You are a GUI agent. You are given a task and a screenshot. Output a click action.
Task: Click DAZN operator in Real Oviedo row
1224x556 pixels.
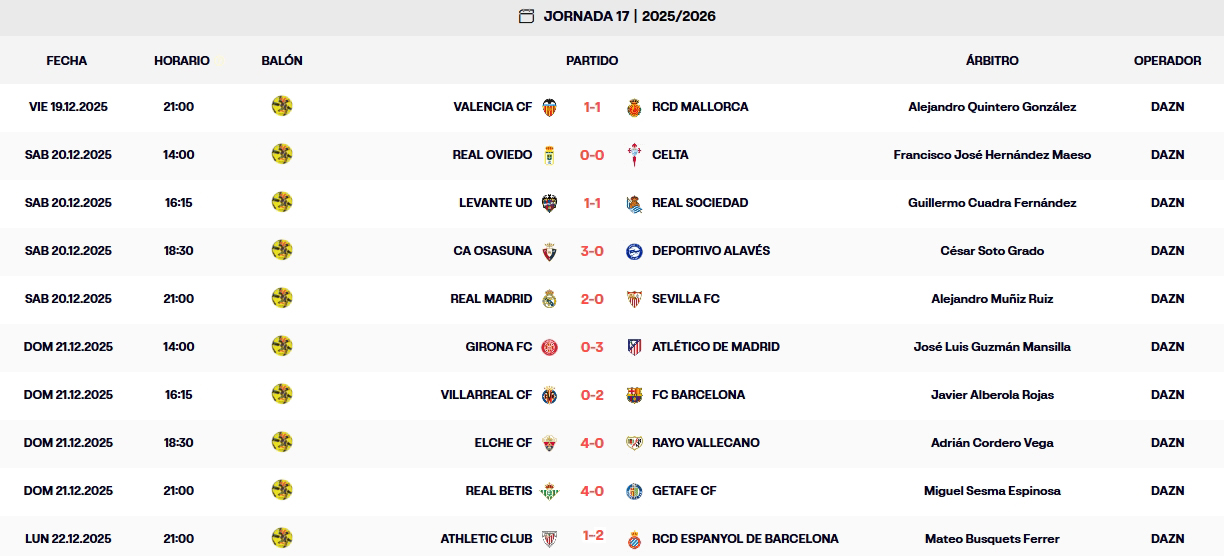[1167, 155]
